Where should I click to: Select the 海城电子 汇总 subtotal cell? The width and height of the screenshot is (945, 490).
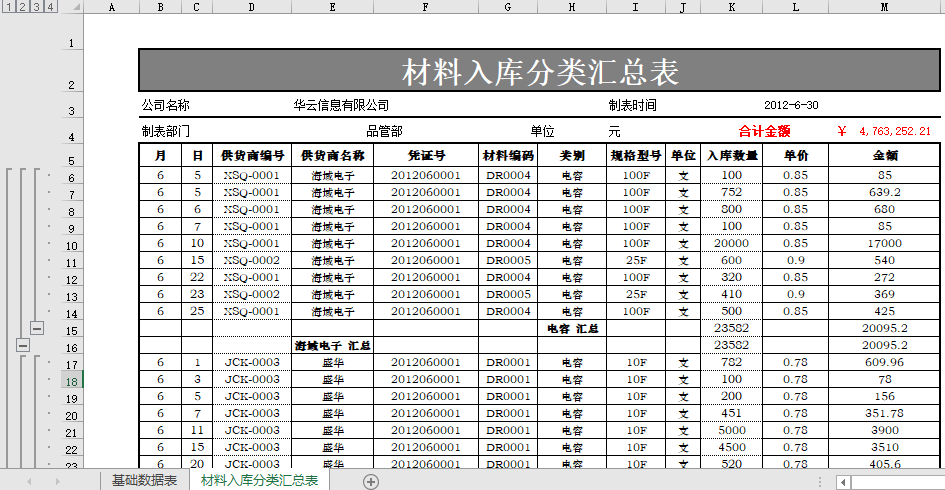[331, 345]
